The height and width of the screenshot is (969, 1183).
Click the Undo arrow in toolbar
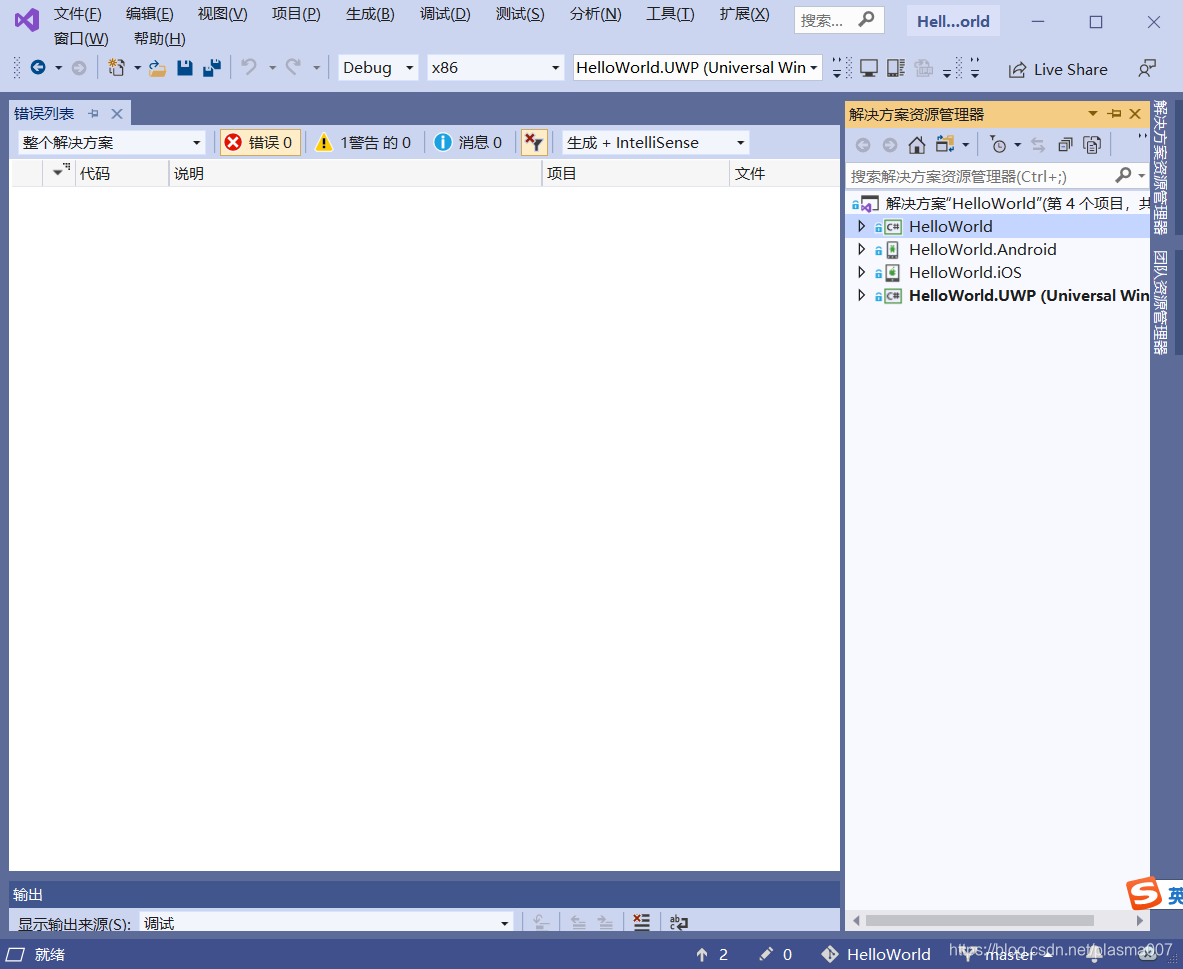(x=249, y=68)
